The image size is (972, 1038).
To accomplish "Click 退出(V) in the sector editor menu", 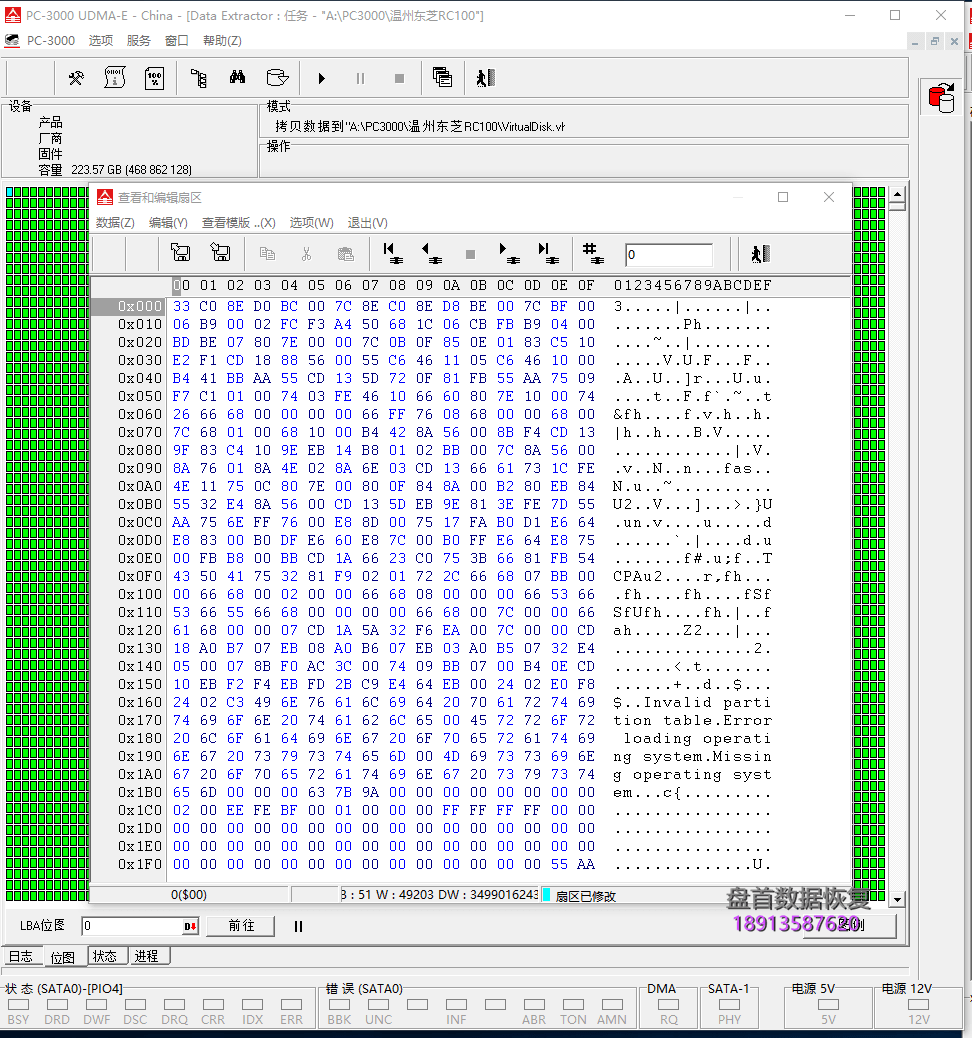I will click(x=367, y=223).
